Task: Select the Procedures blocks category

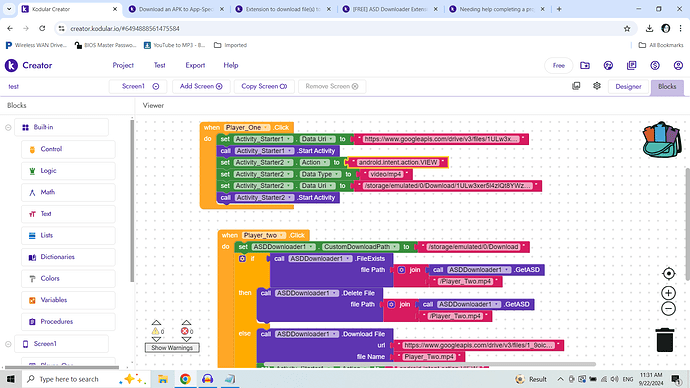Action: [x=68, y=322]
